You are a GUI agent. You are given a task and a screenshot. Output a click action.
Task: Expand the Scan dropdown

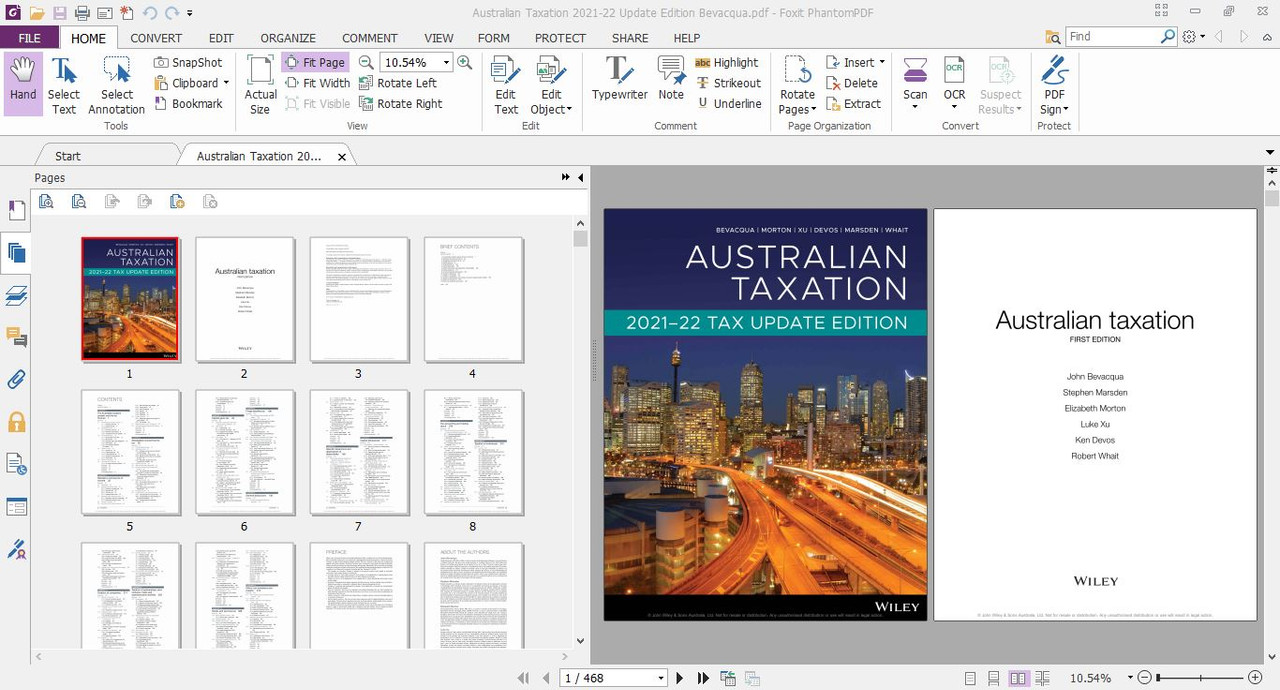pos(915,108)
